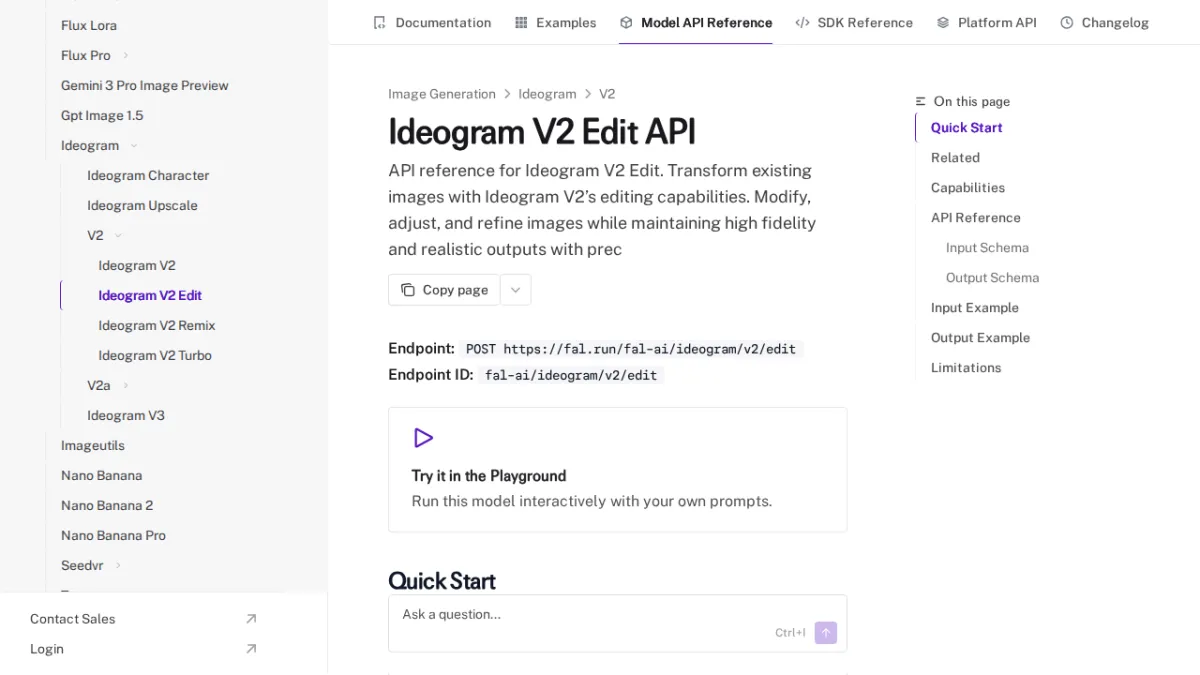Open Ideogram V2 Turbo page
Screen dimensions: 1200x675
(155, 355)
